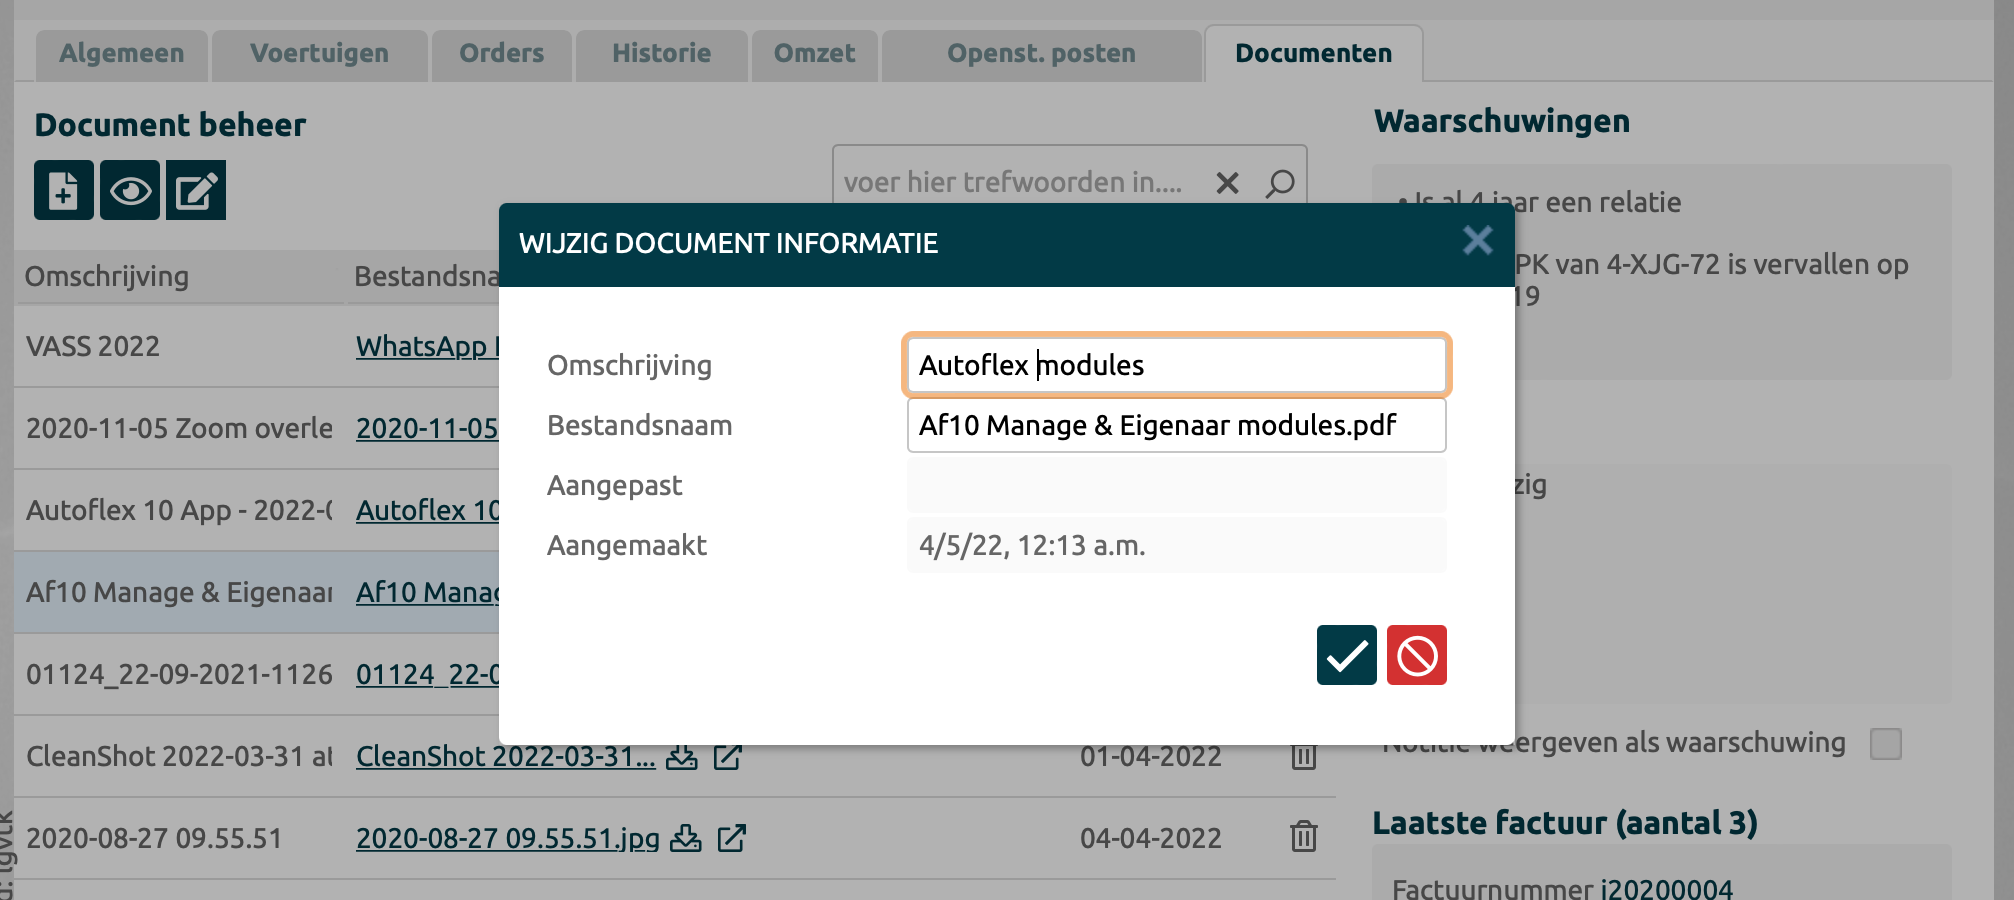Viewport: 2014px width, 900px height.
Task: Open the Openst. posten tab
Action: click(1041, 54)
